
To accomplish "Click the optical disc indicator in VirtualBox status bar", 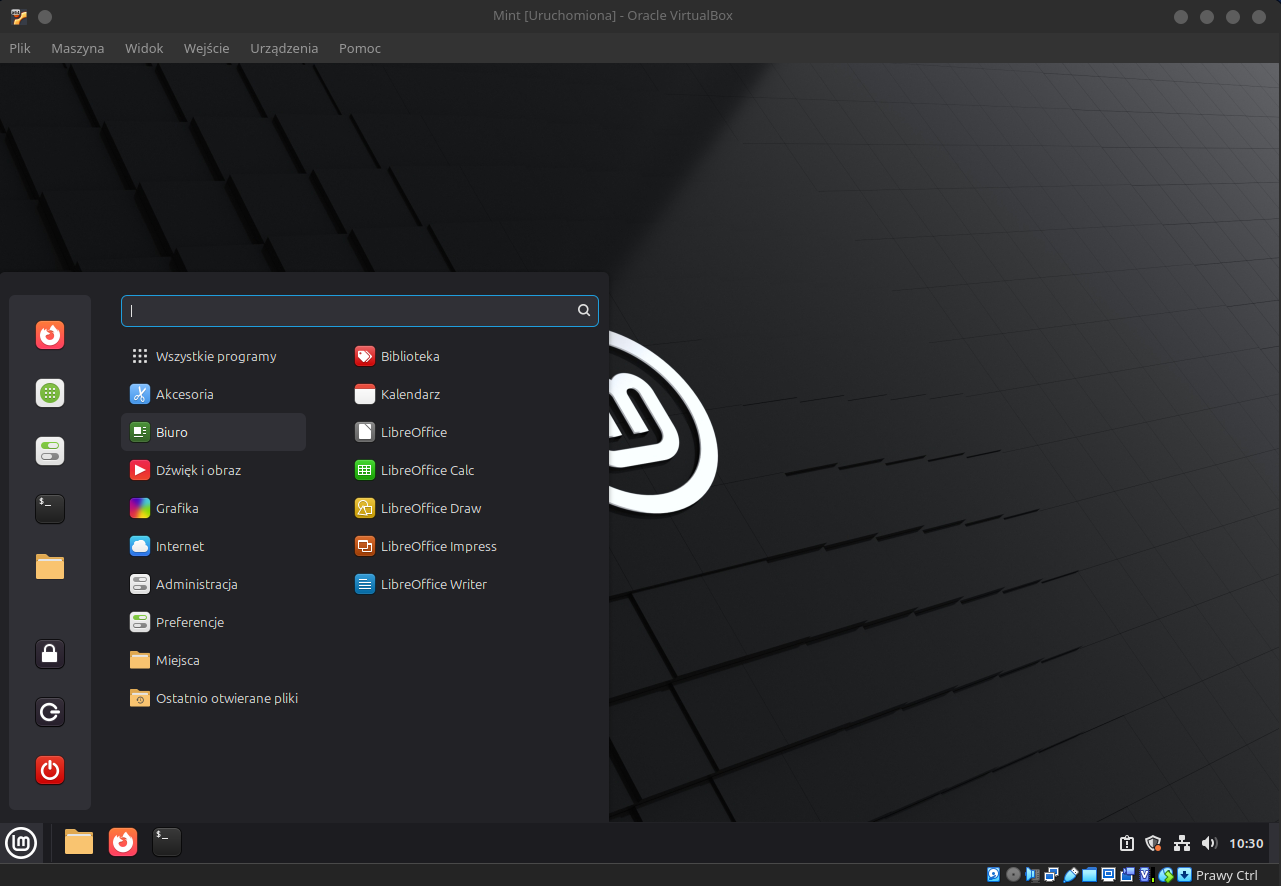I will (x=1014, y=875).
